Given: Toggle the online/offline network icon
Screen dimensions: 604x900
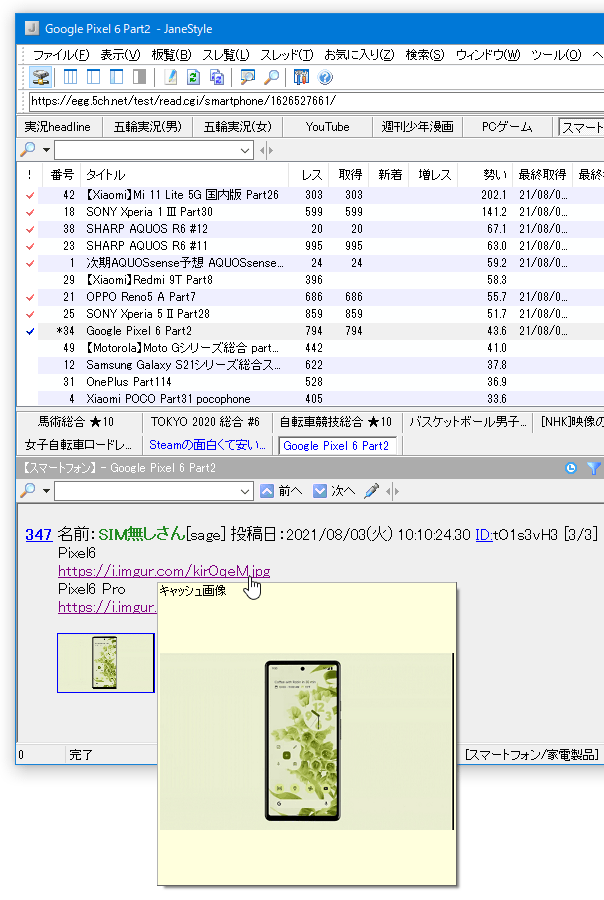Looking at the screenshot, I should click(41, 77).
